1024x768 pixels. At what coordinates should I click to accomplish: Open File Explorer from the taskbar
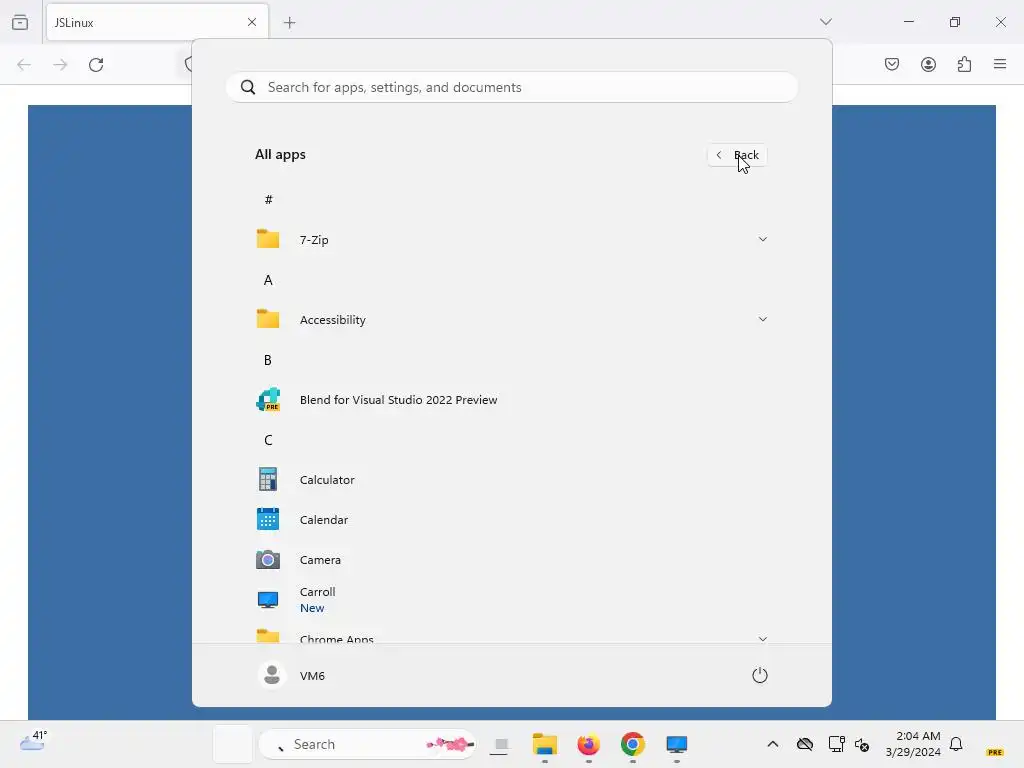(545, 744)
